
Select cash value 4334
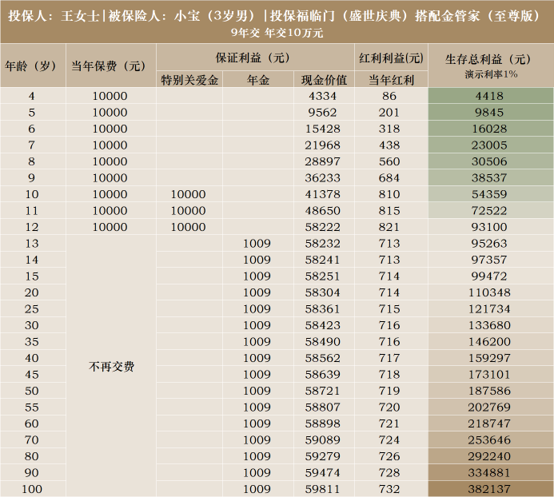tap(322, 96)
